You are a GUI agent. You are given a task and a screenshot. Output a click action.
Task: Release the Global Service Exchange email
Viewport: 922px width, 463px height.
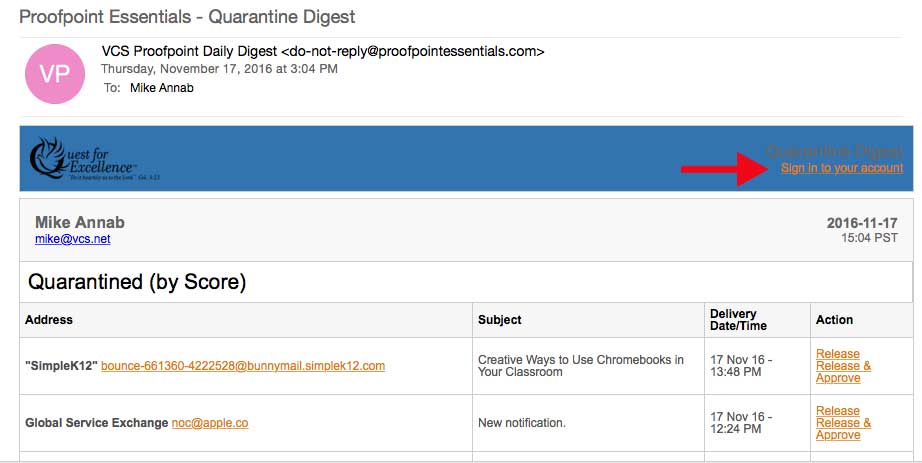pos(837,411)
